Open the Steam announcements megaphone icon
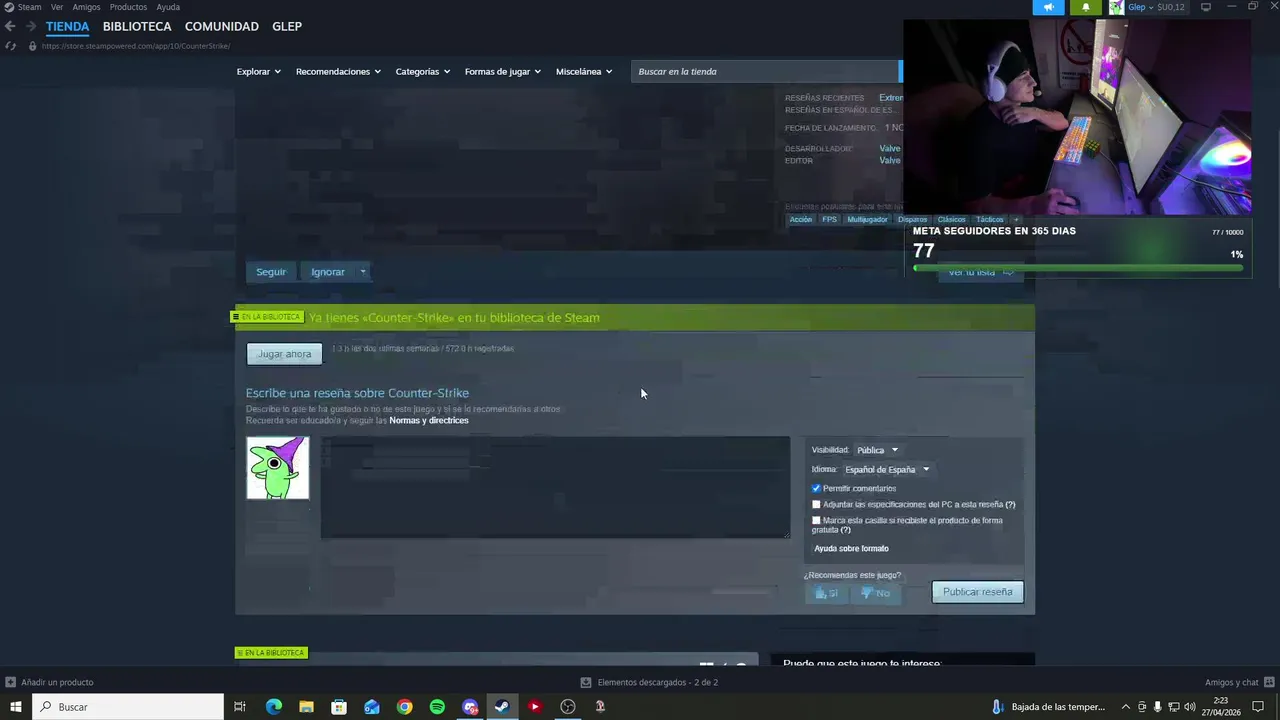 tap(1048, 7)
